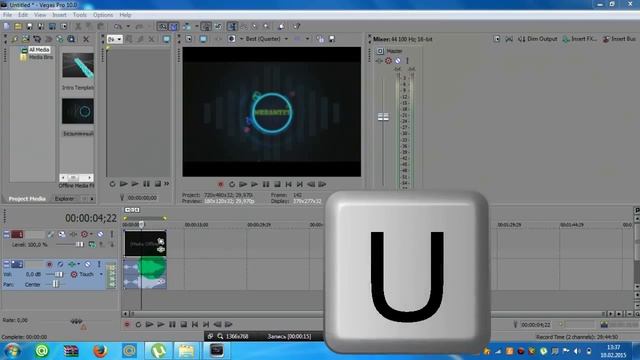Viewport: 640px width, 360px height.
Task: Open the preview Overlays dropdown arrow
Action: pyautogui.click(x=307, y=39)
